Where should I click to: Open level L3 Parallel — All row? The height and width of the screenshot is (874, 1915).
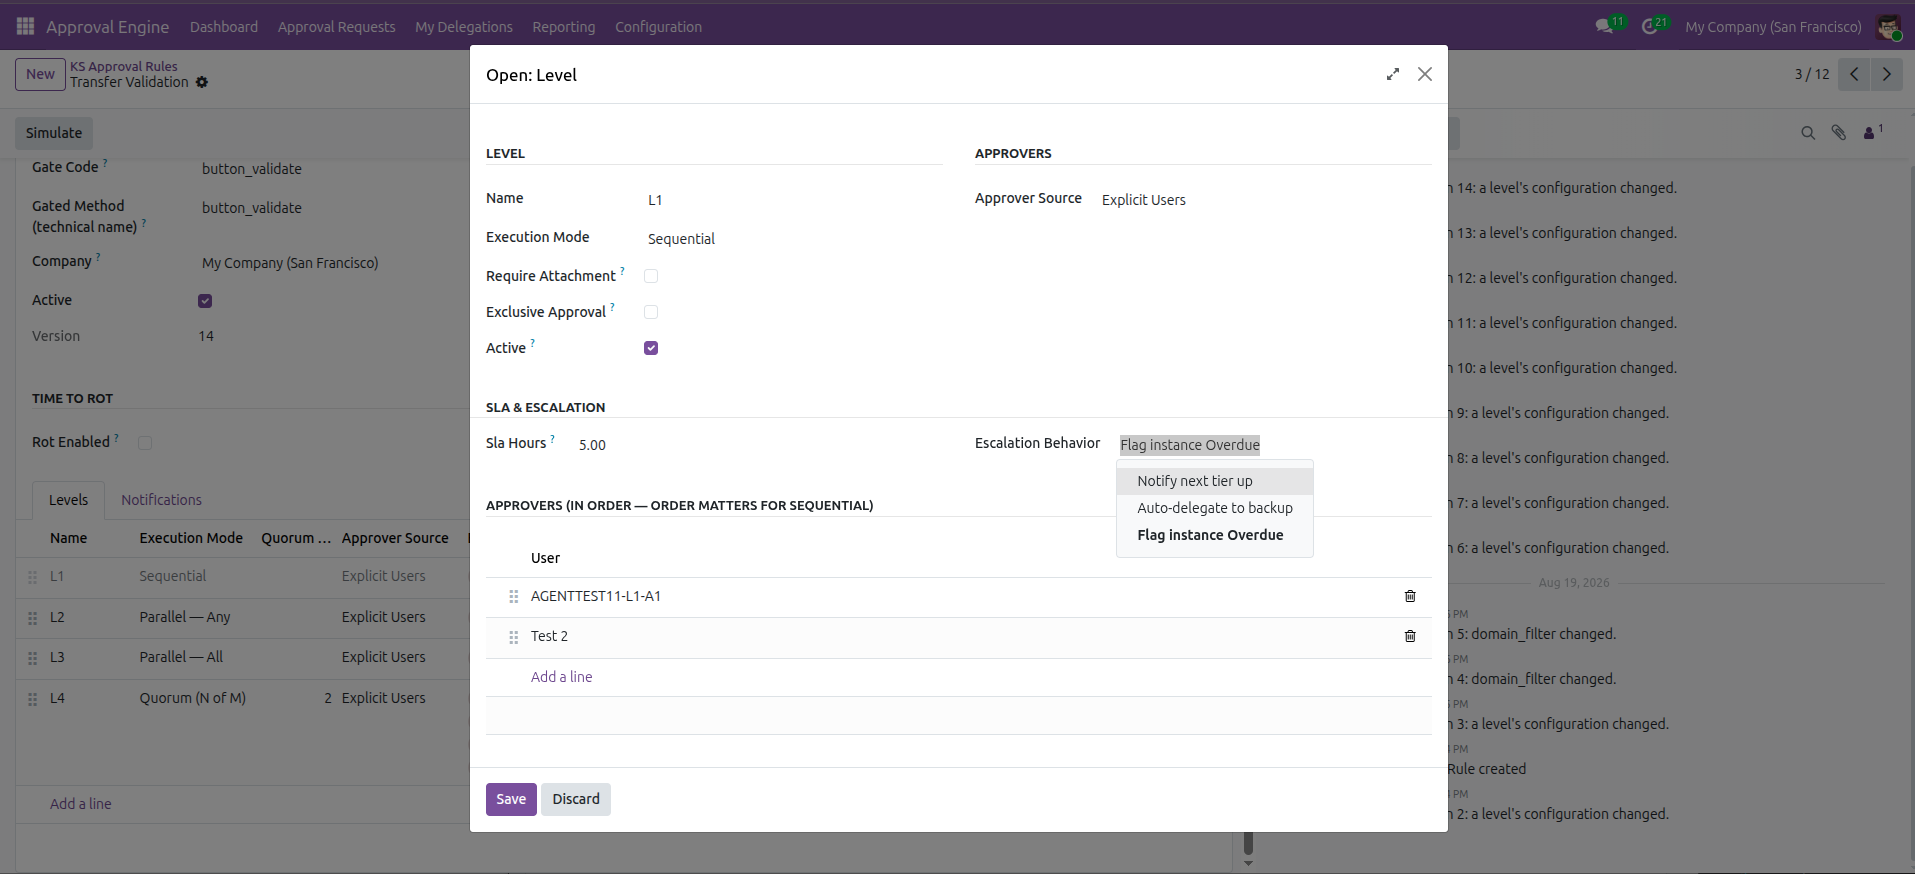[242, 657]
